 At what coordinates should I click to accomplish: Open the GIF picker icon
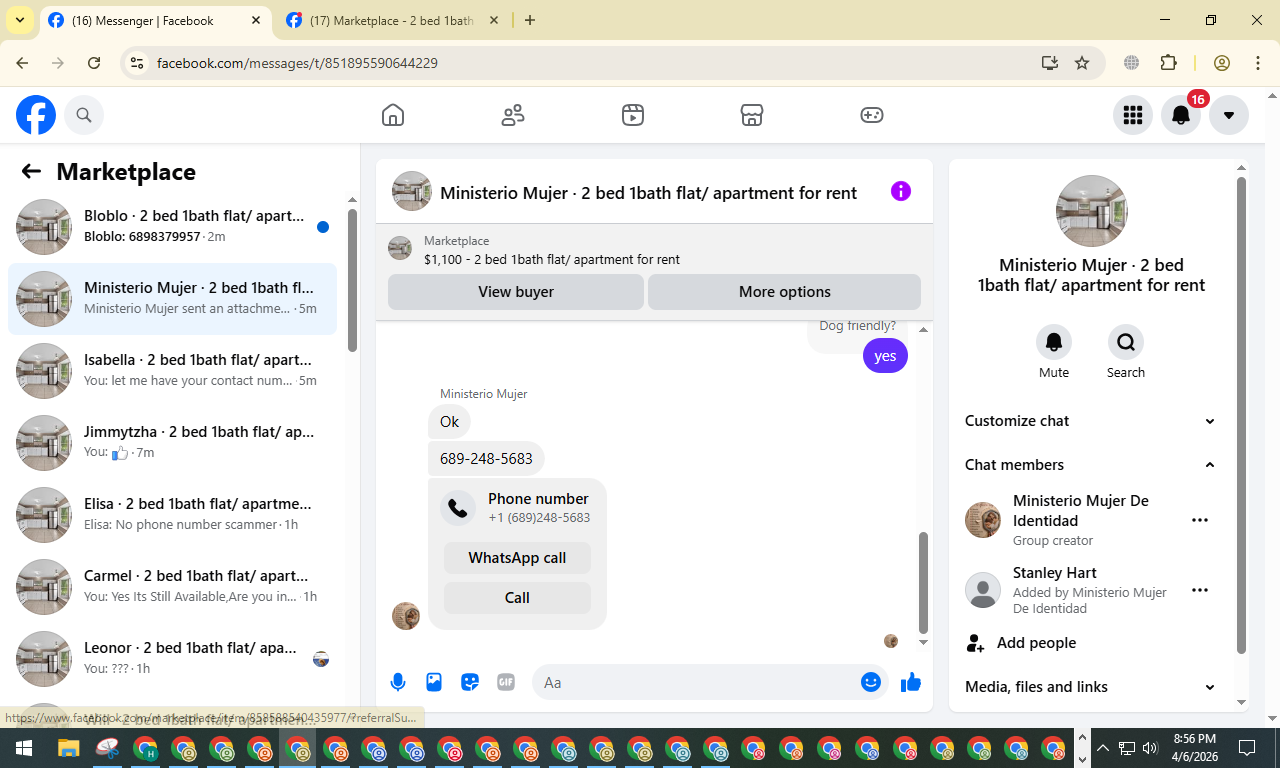(x=506, y=682)
